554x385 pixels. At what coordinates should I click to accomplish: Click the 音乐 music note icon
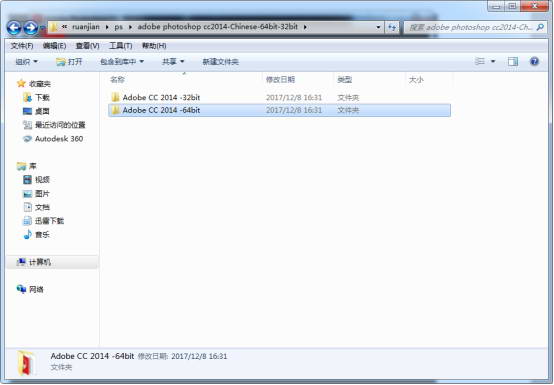pos(27,234)
